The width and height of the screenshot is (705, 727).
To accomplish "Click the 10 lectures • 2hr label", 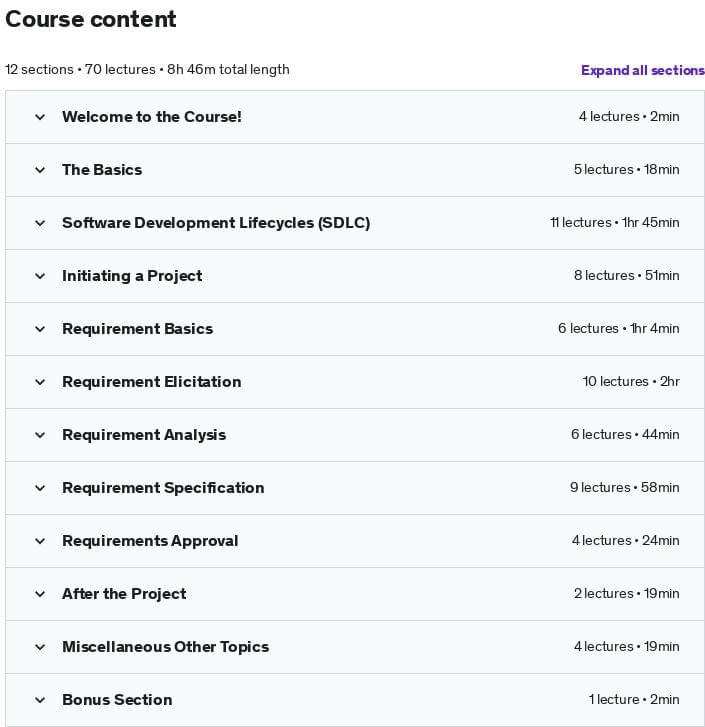I will tap(631, 382).
